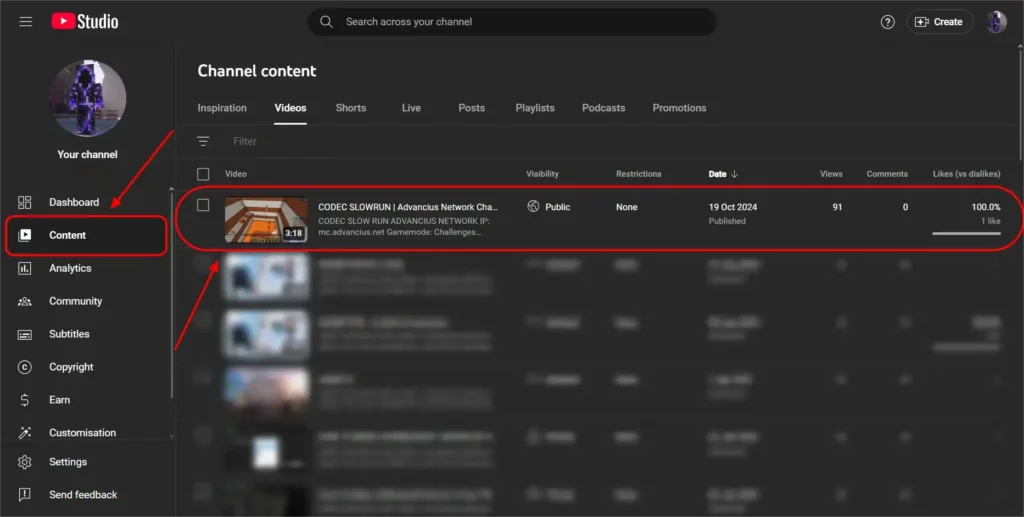Switch to the Shorts tab
Image resolution: width=1024 pixels, height=517 pixels.
click(x=351, y=108)
